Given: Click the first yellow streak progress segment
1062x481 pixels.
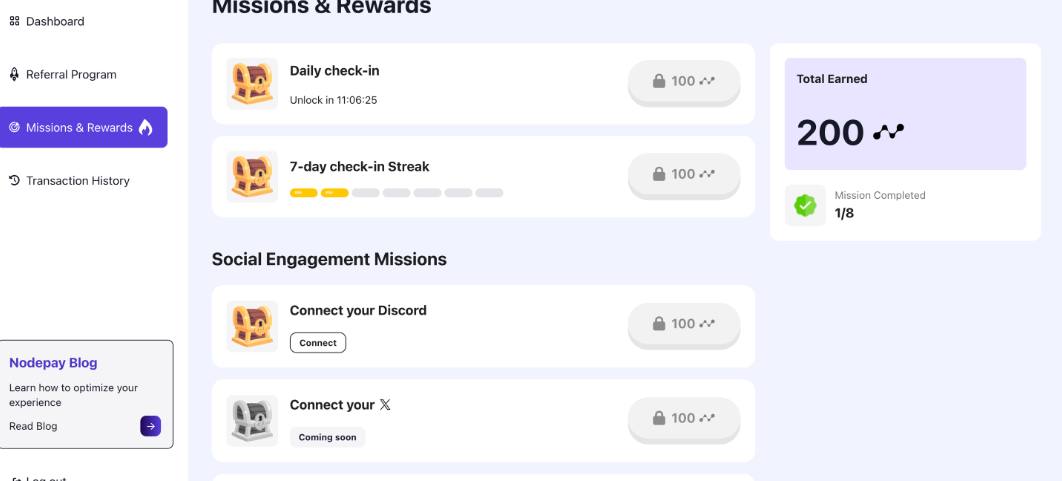Looking at the screenshot, I should point(304,193).
